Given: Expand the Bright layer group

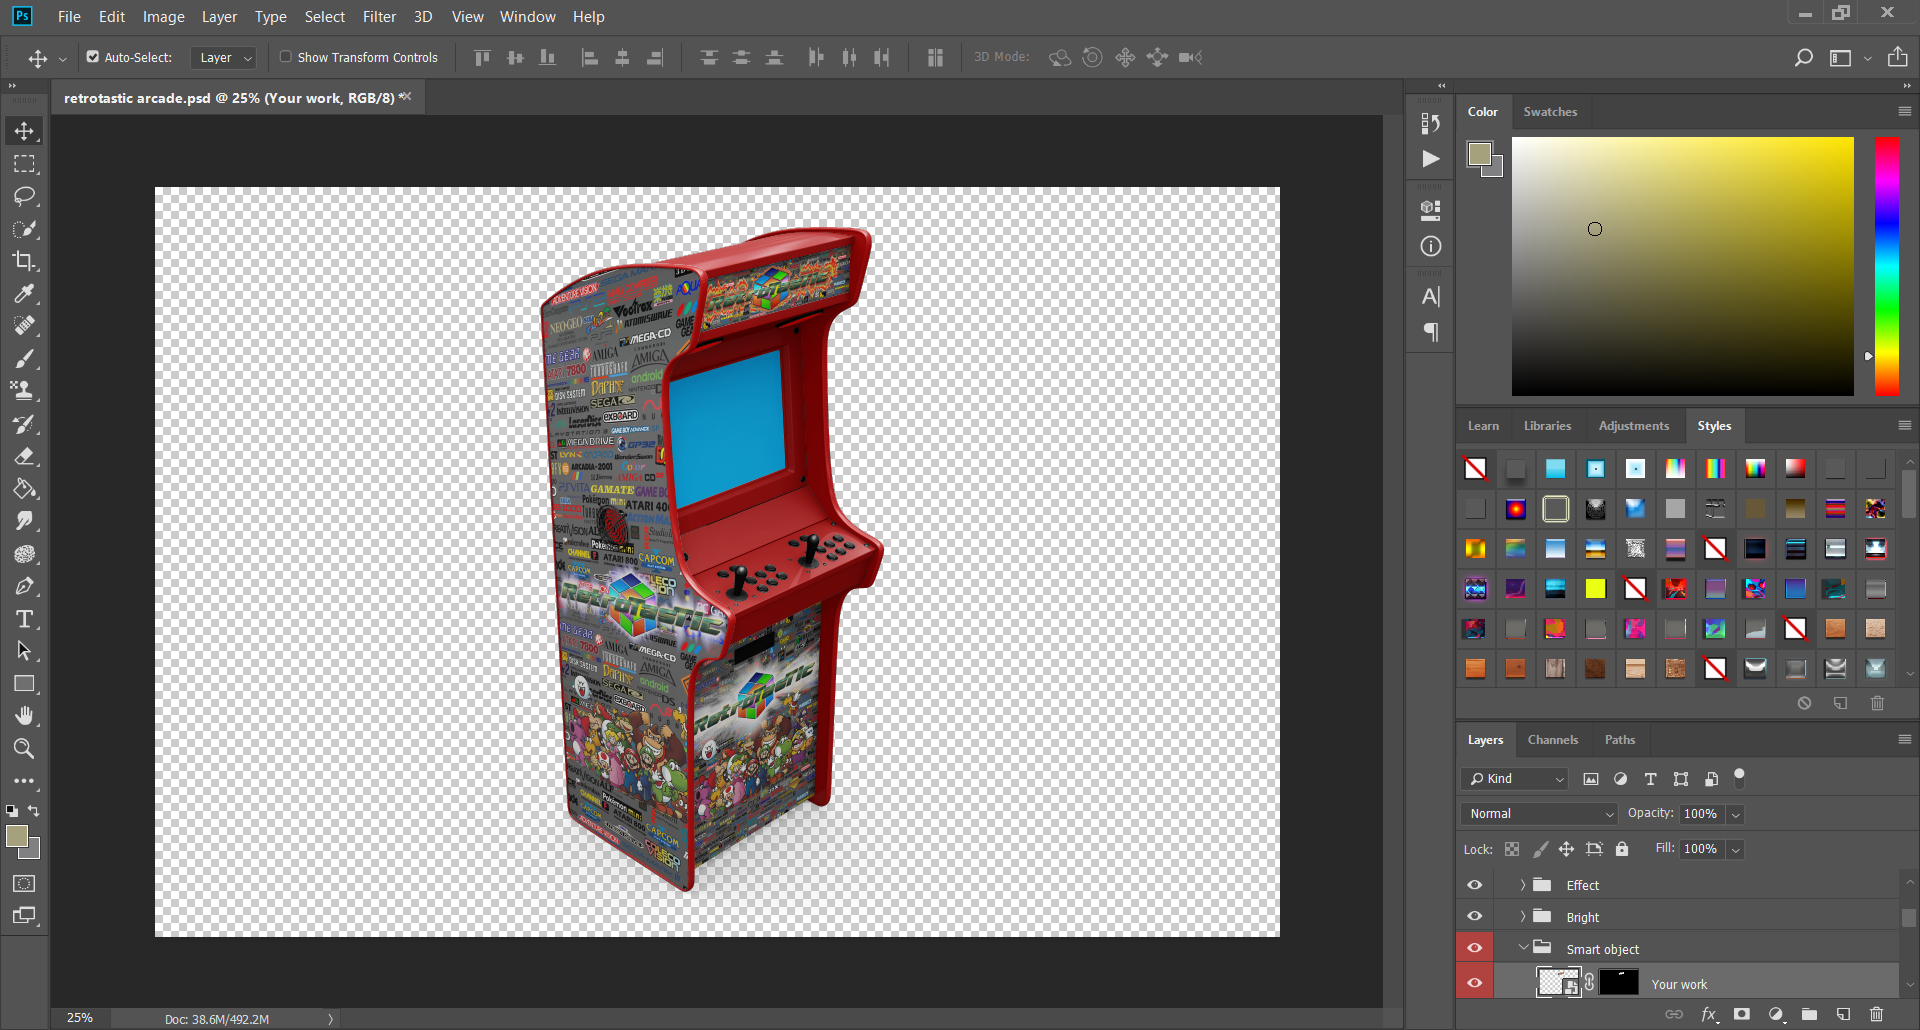Looking at the screenshot, I should 1523,917.
